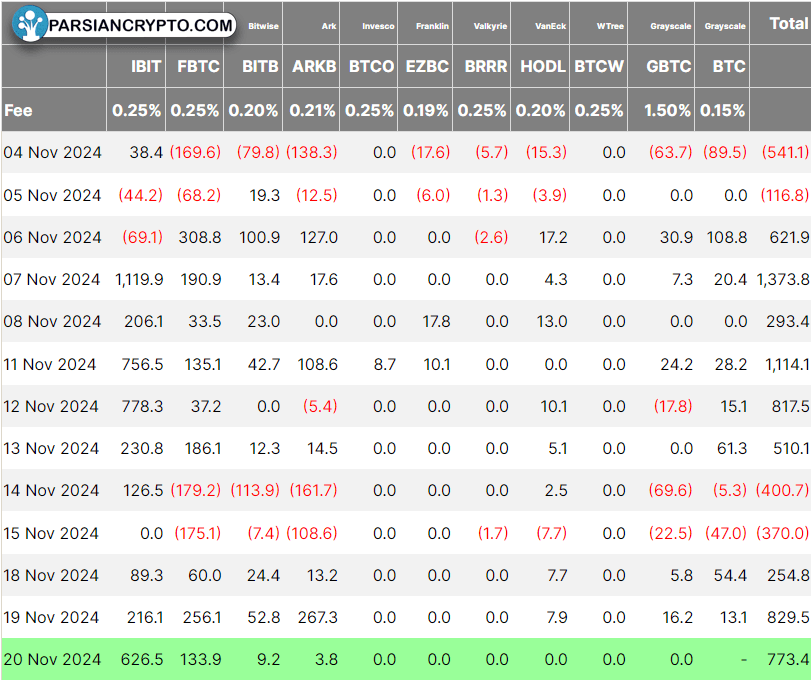Select the highlighted 20 Nov 2024 date
Image resolution: width=811 pixels, height=680 pixels.
(52, 659)
